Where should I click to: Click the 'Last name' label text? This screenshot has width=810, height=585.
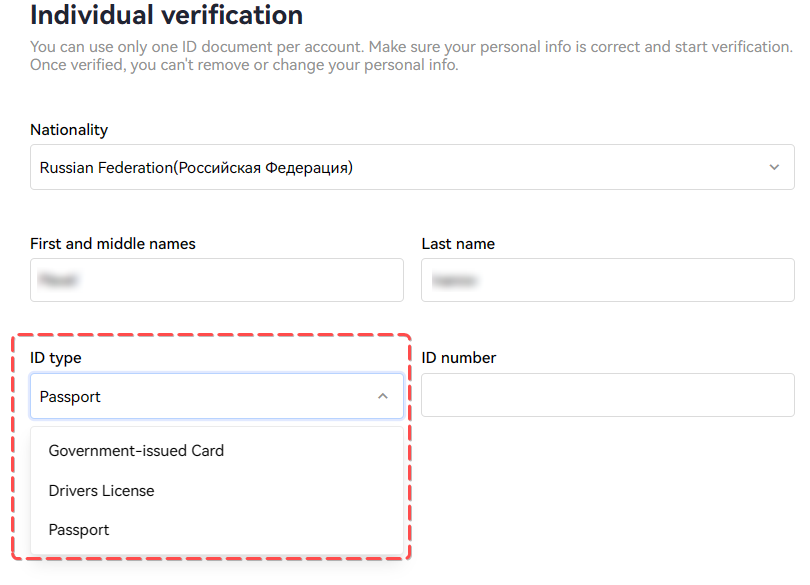pyautogui.click(x=458, y=244)
